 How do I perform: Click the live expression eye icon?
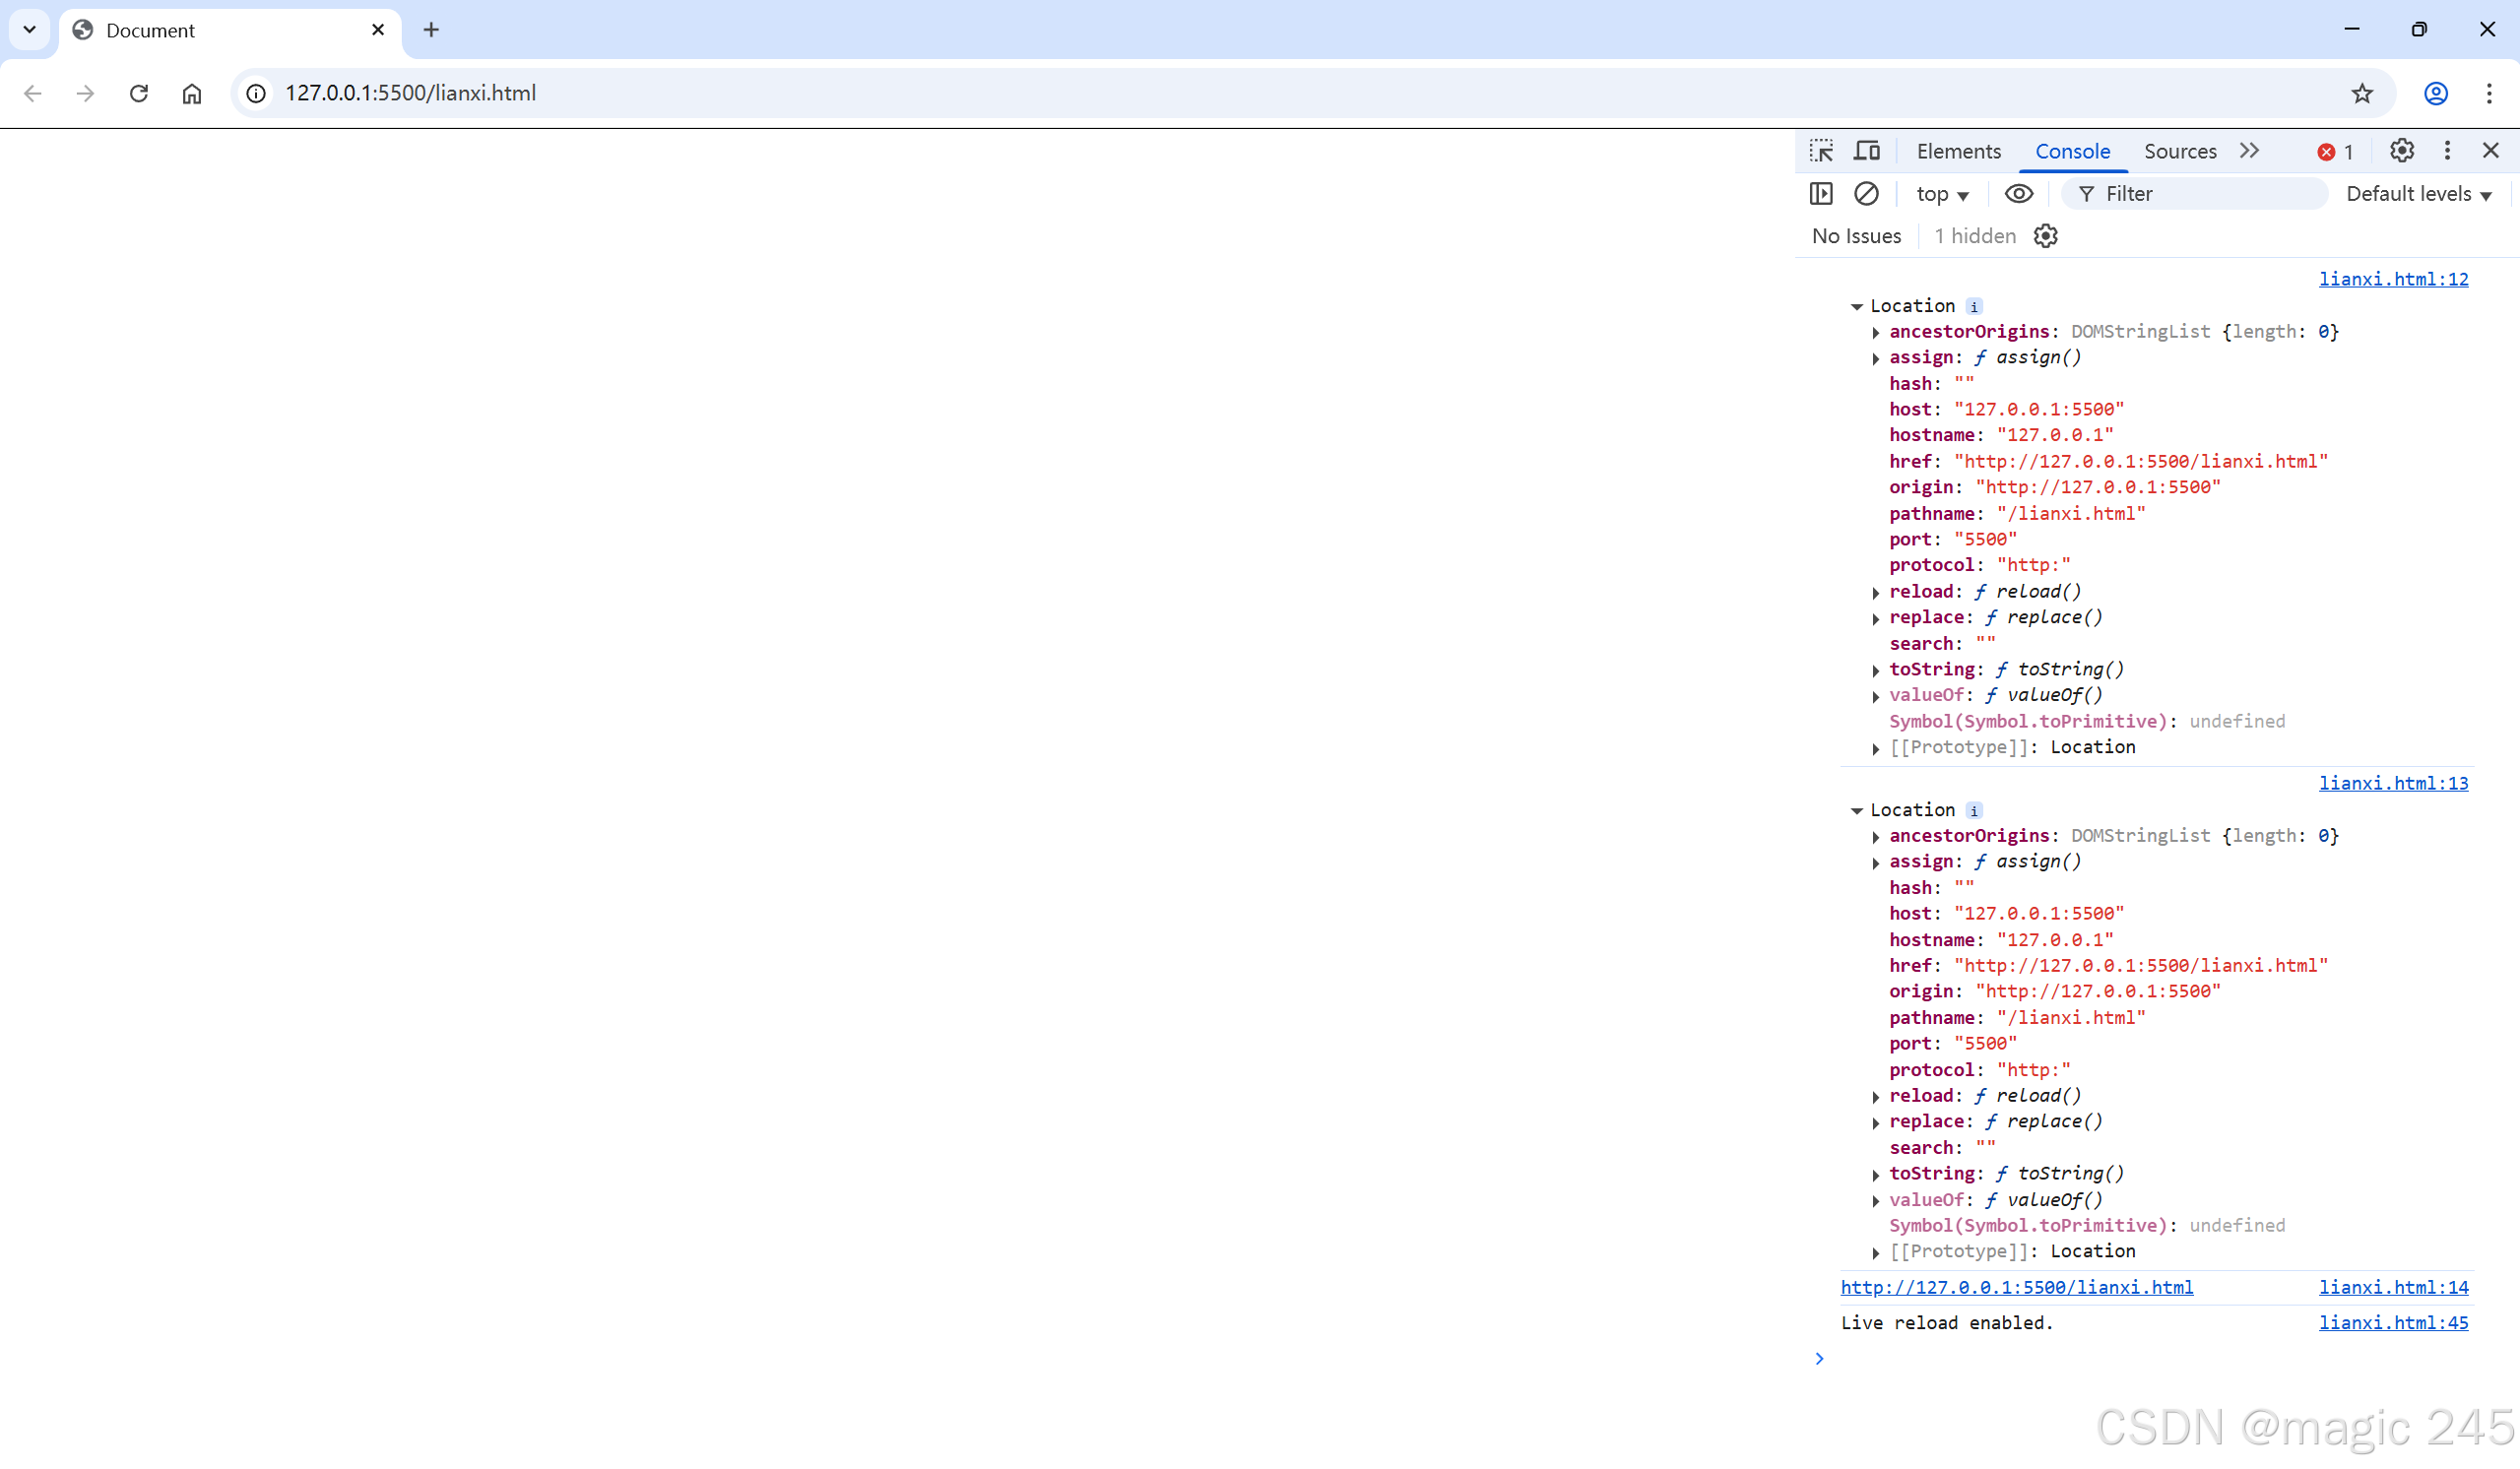pos(2018,194)
